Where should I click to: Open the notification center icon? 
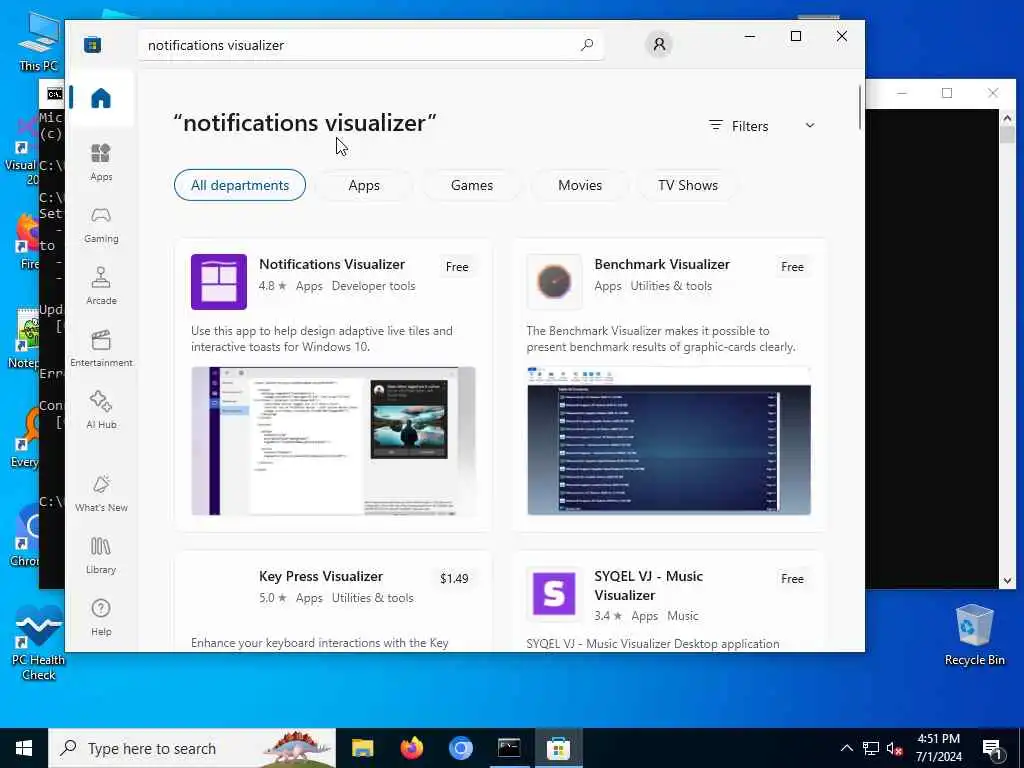tap(993, 748)
